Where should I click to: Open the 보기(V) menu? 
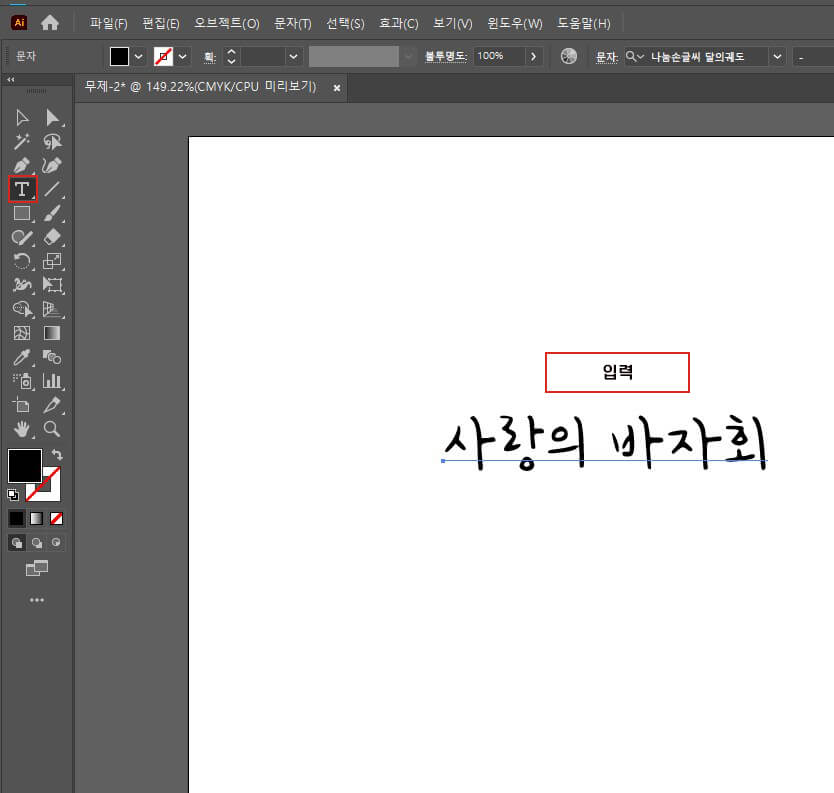pos(453,23)
